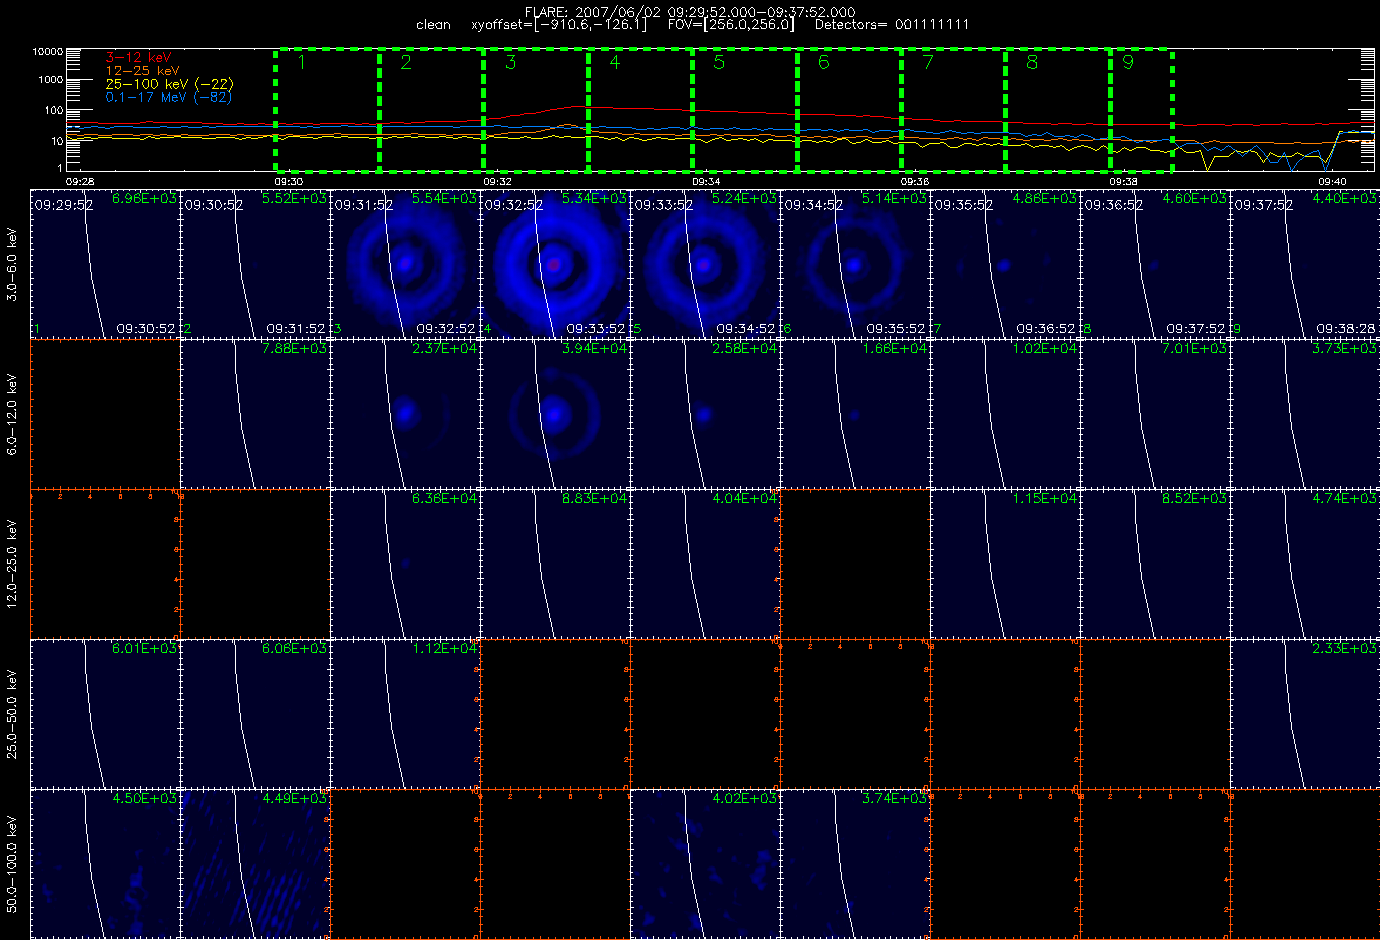Viewport: 1380px width, 940px height.
Task: Click the 09:34 time axis label
Action: (706, 182)
